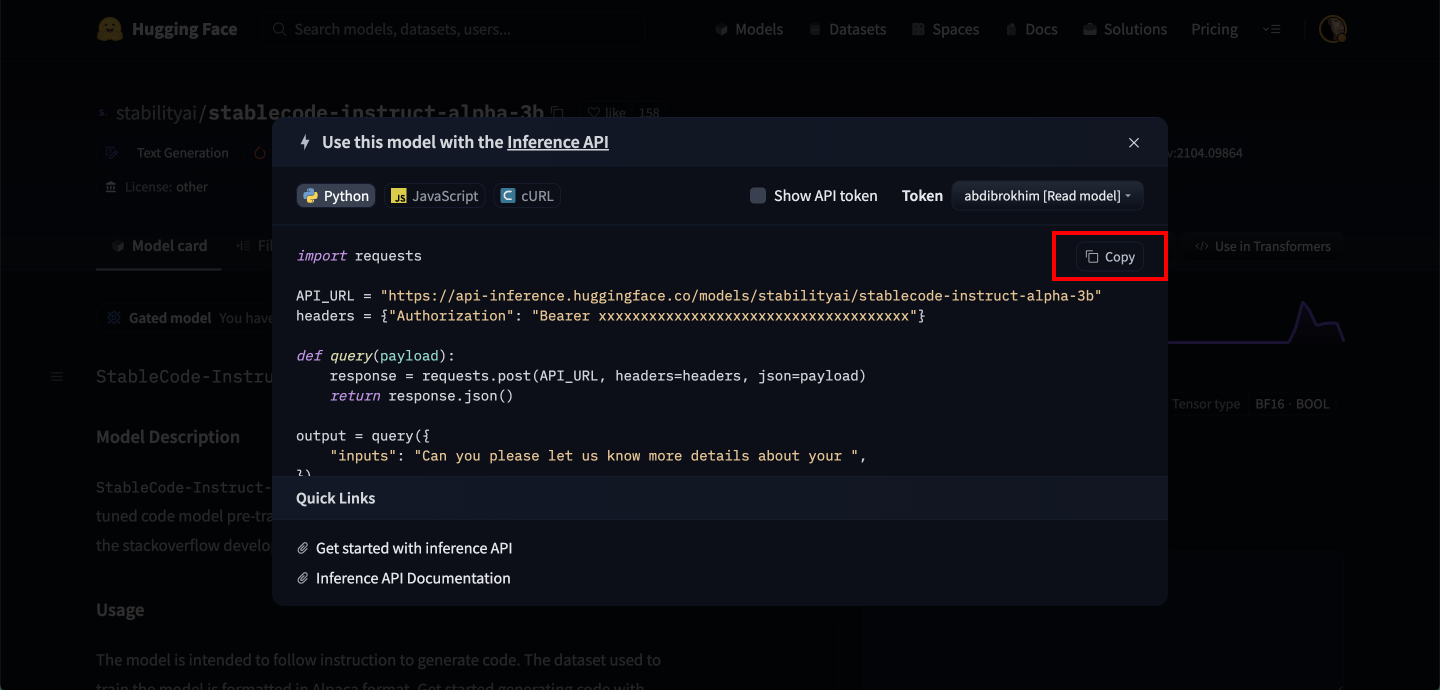Click the License: other tag
The width and height of the screenshot is (1440, 690).
click(x=157, y=187)
